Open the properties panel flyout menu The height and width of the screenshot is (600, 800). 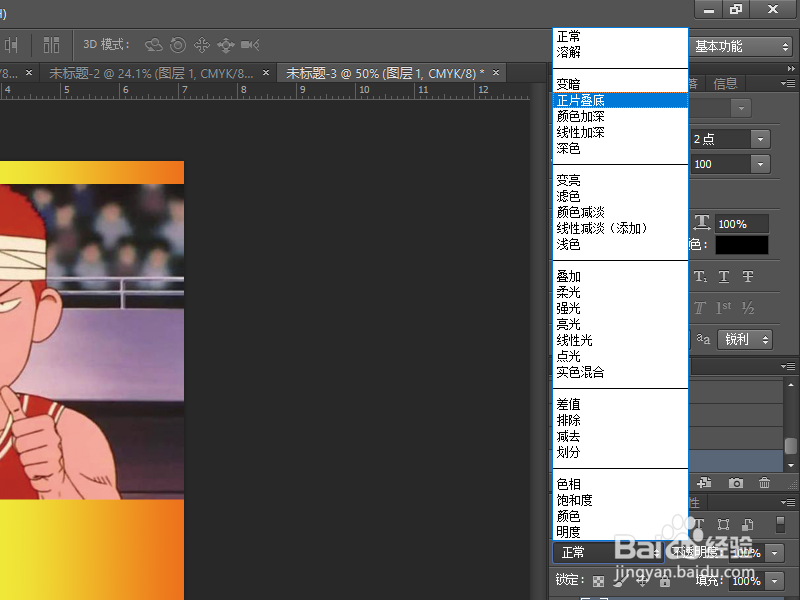788,503
